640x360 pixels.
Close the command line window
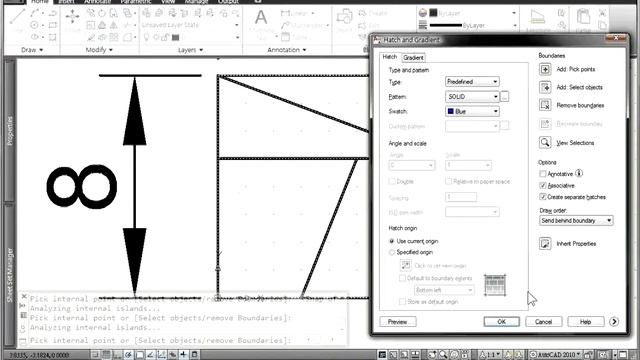[x=24, y=296]
